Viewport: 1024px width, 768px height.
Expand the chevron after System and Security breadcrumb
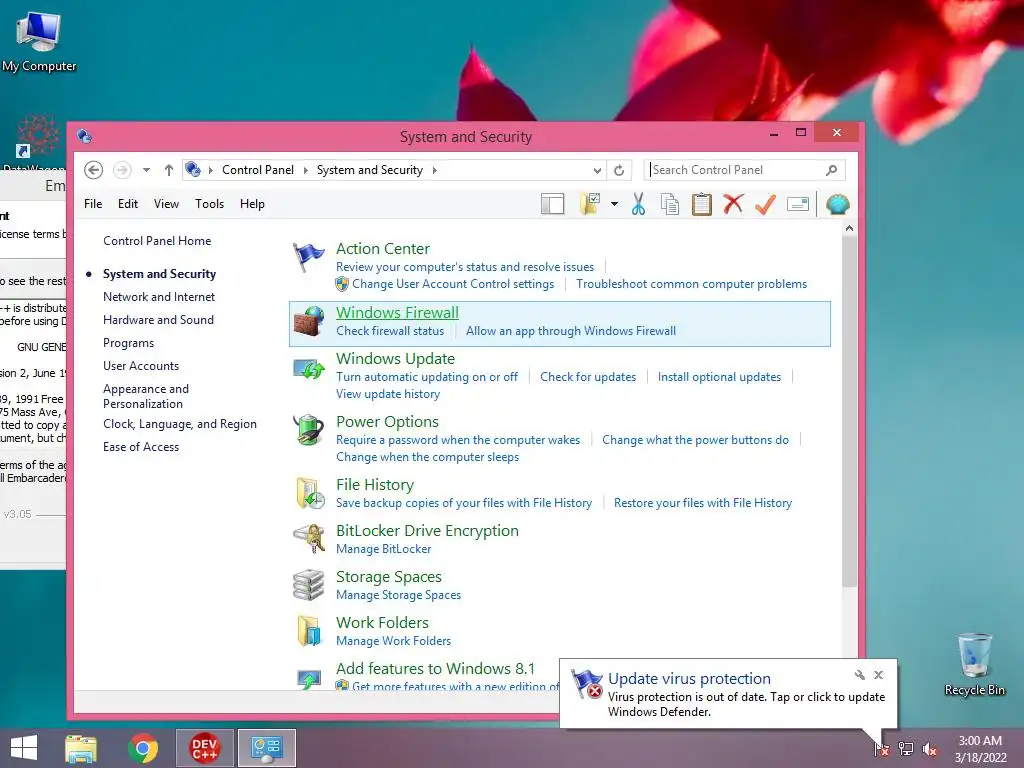tap(434, 170)
